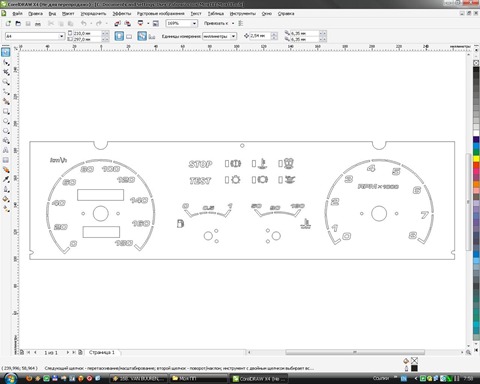The height and width of the screenshot is (384, 480).
Task: Click the Undo arrow in toolbar
Action: [x=84, y=23]
